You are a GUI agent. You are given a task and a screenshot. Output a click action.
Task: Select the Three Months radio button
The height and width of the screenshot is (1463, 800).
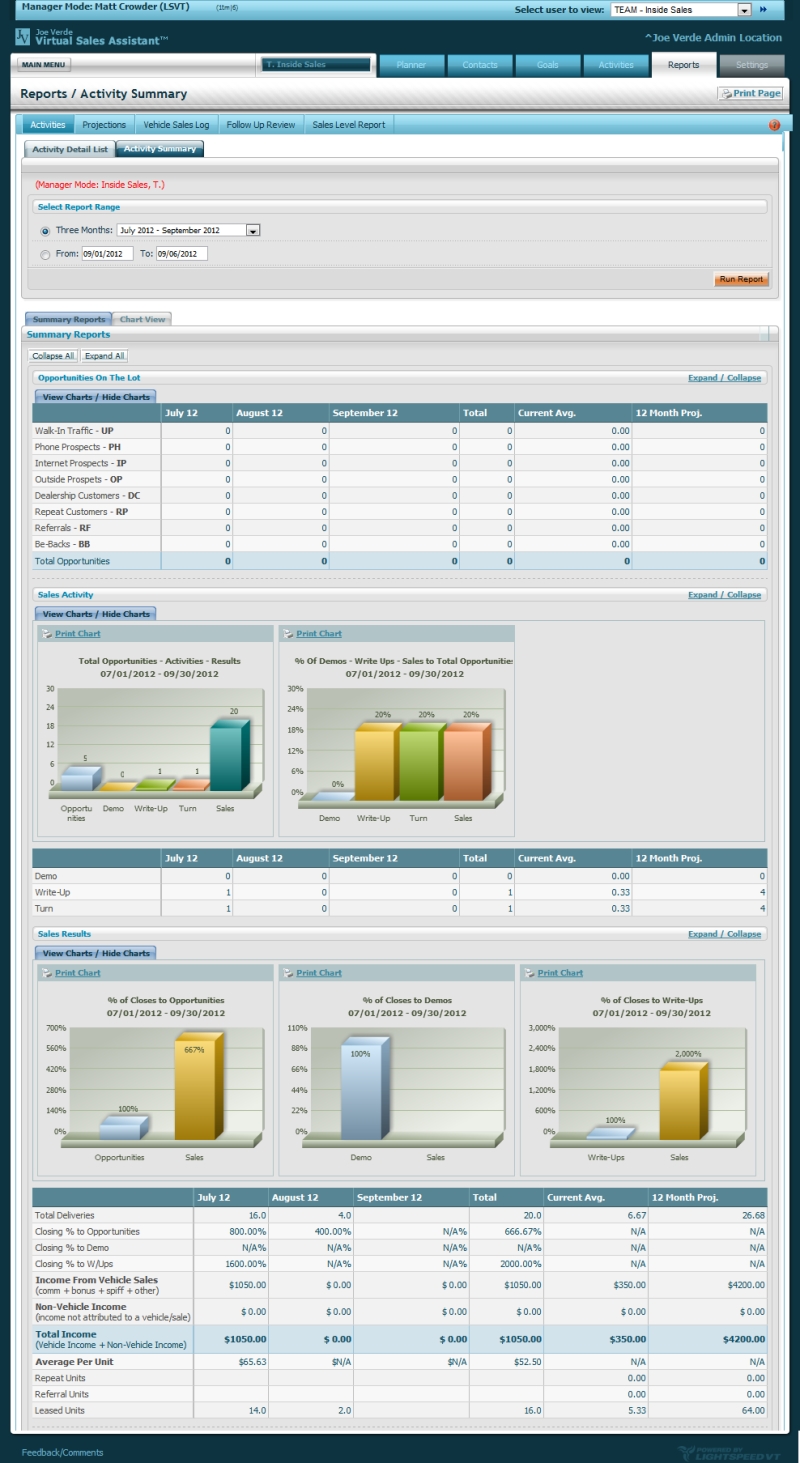point(45,231)
